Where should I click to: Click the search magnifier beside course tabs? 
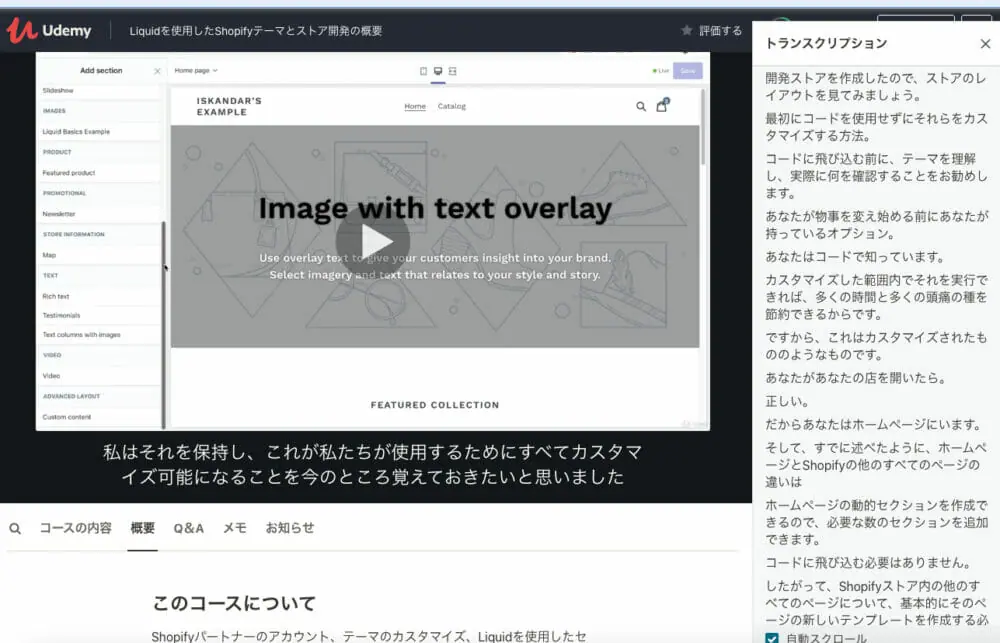15,528
